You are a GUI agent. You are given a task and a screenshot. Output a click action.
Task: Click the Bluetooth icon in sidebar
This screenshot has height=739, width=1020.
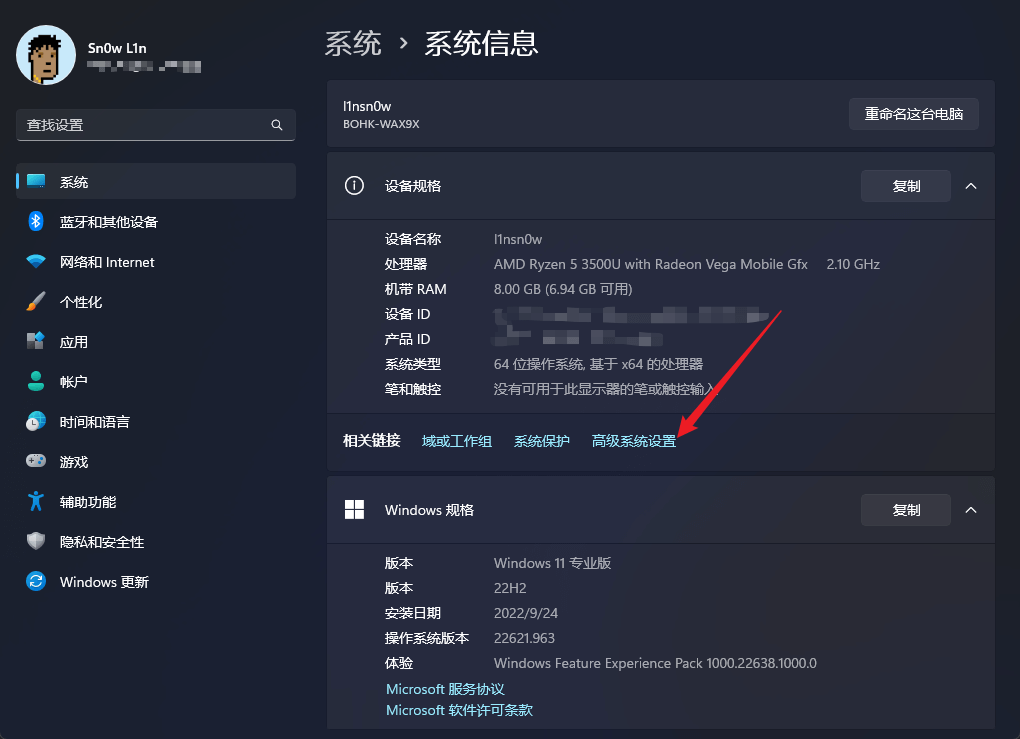[x=36, y=221]
